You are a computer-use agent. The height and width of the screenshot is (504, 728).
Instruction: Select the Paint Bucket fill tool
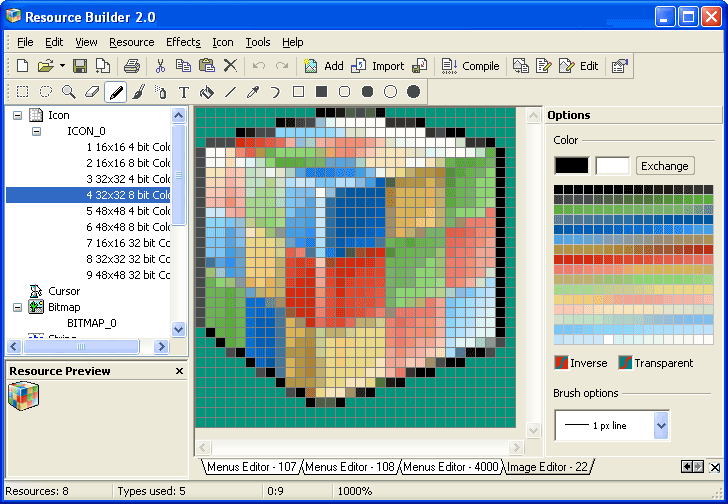click(x=207, y=92)
